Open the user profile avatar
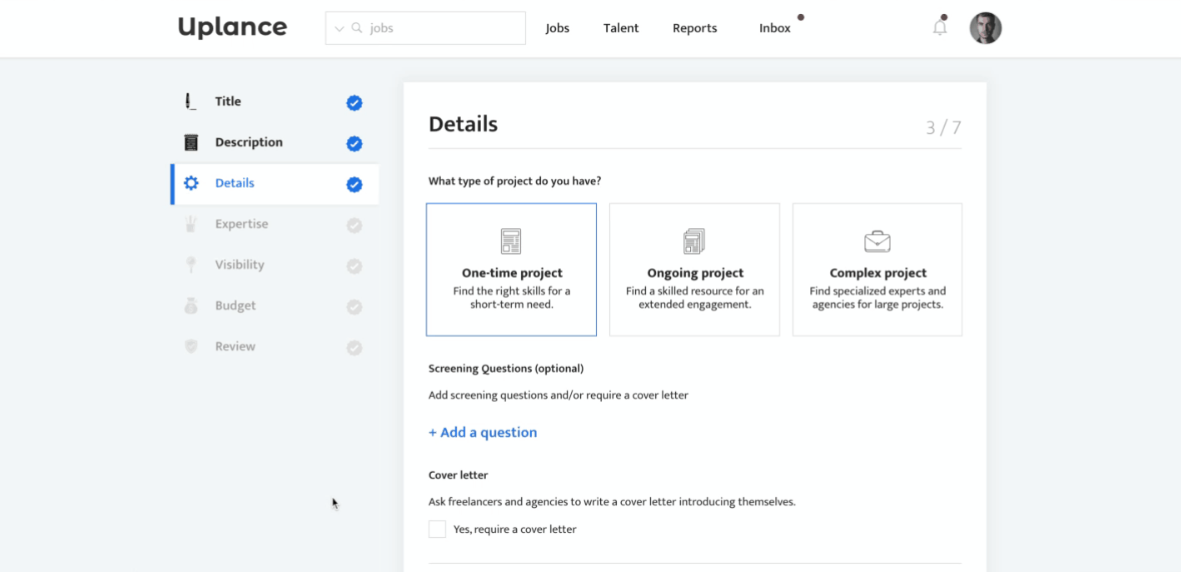The image size is (1181, 572). 985,28
